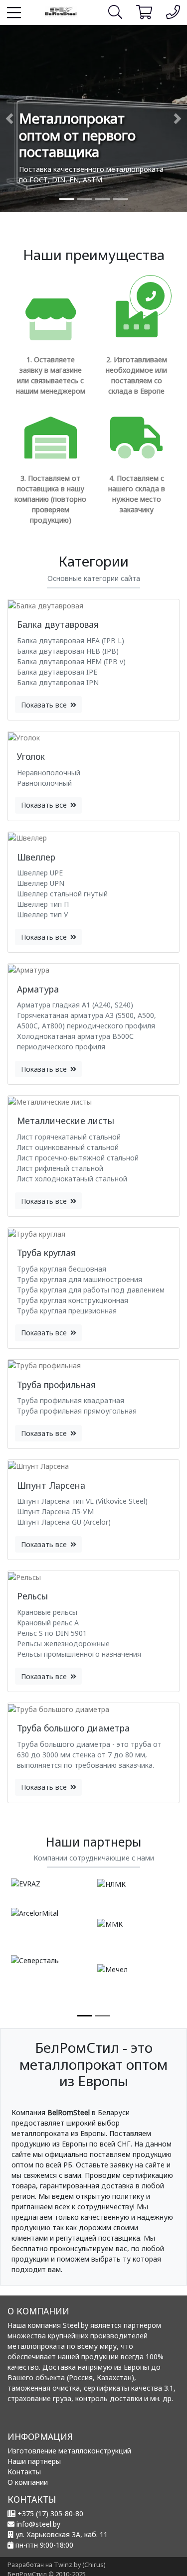Open the search icon in header

(115, 12)
